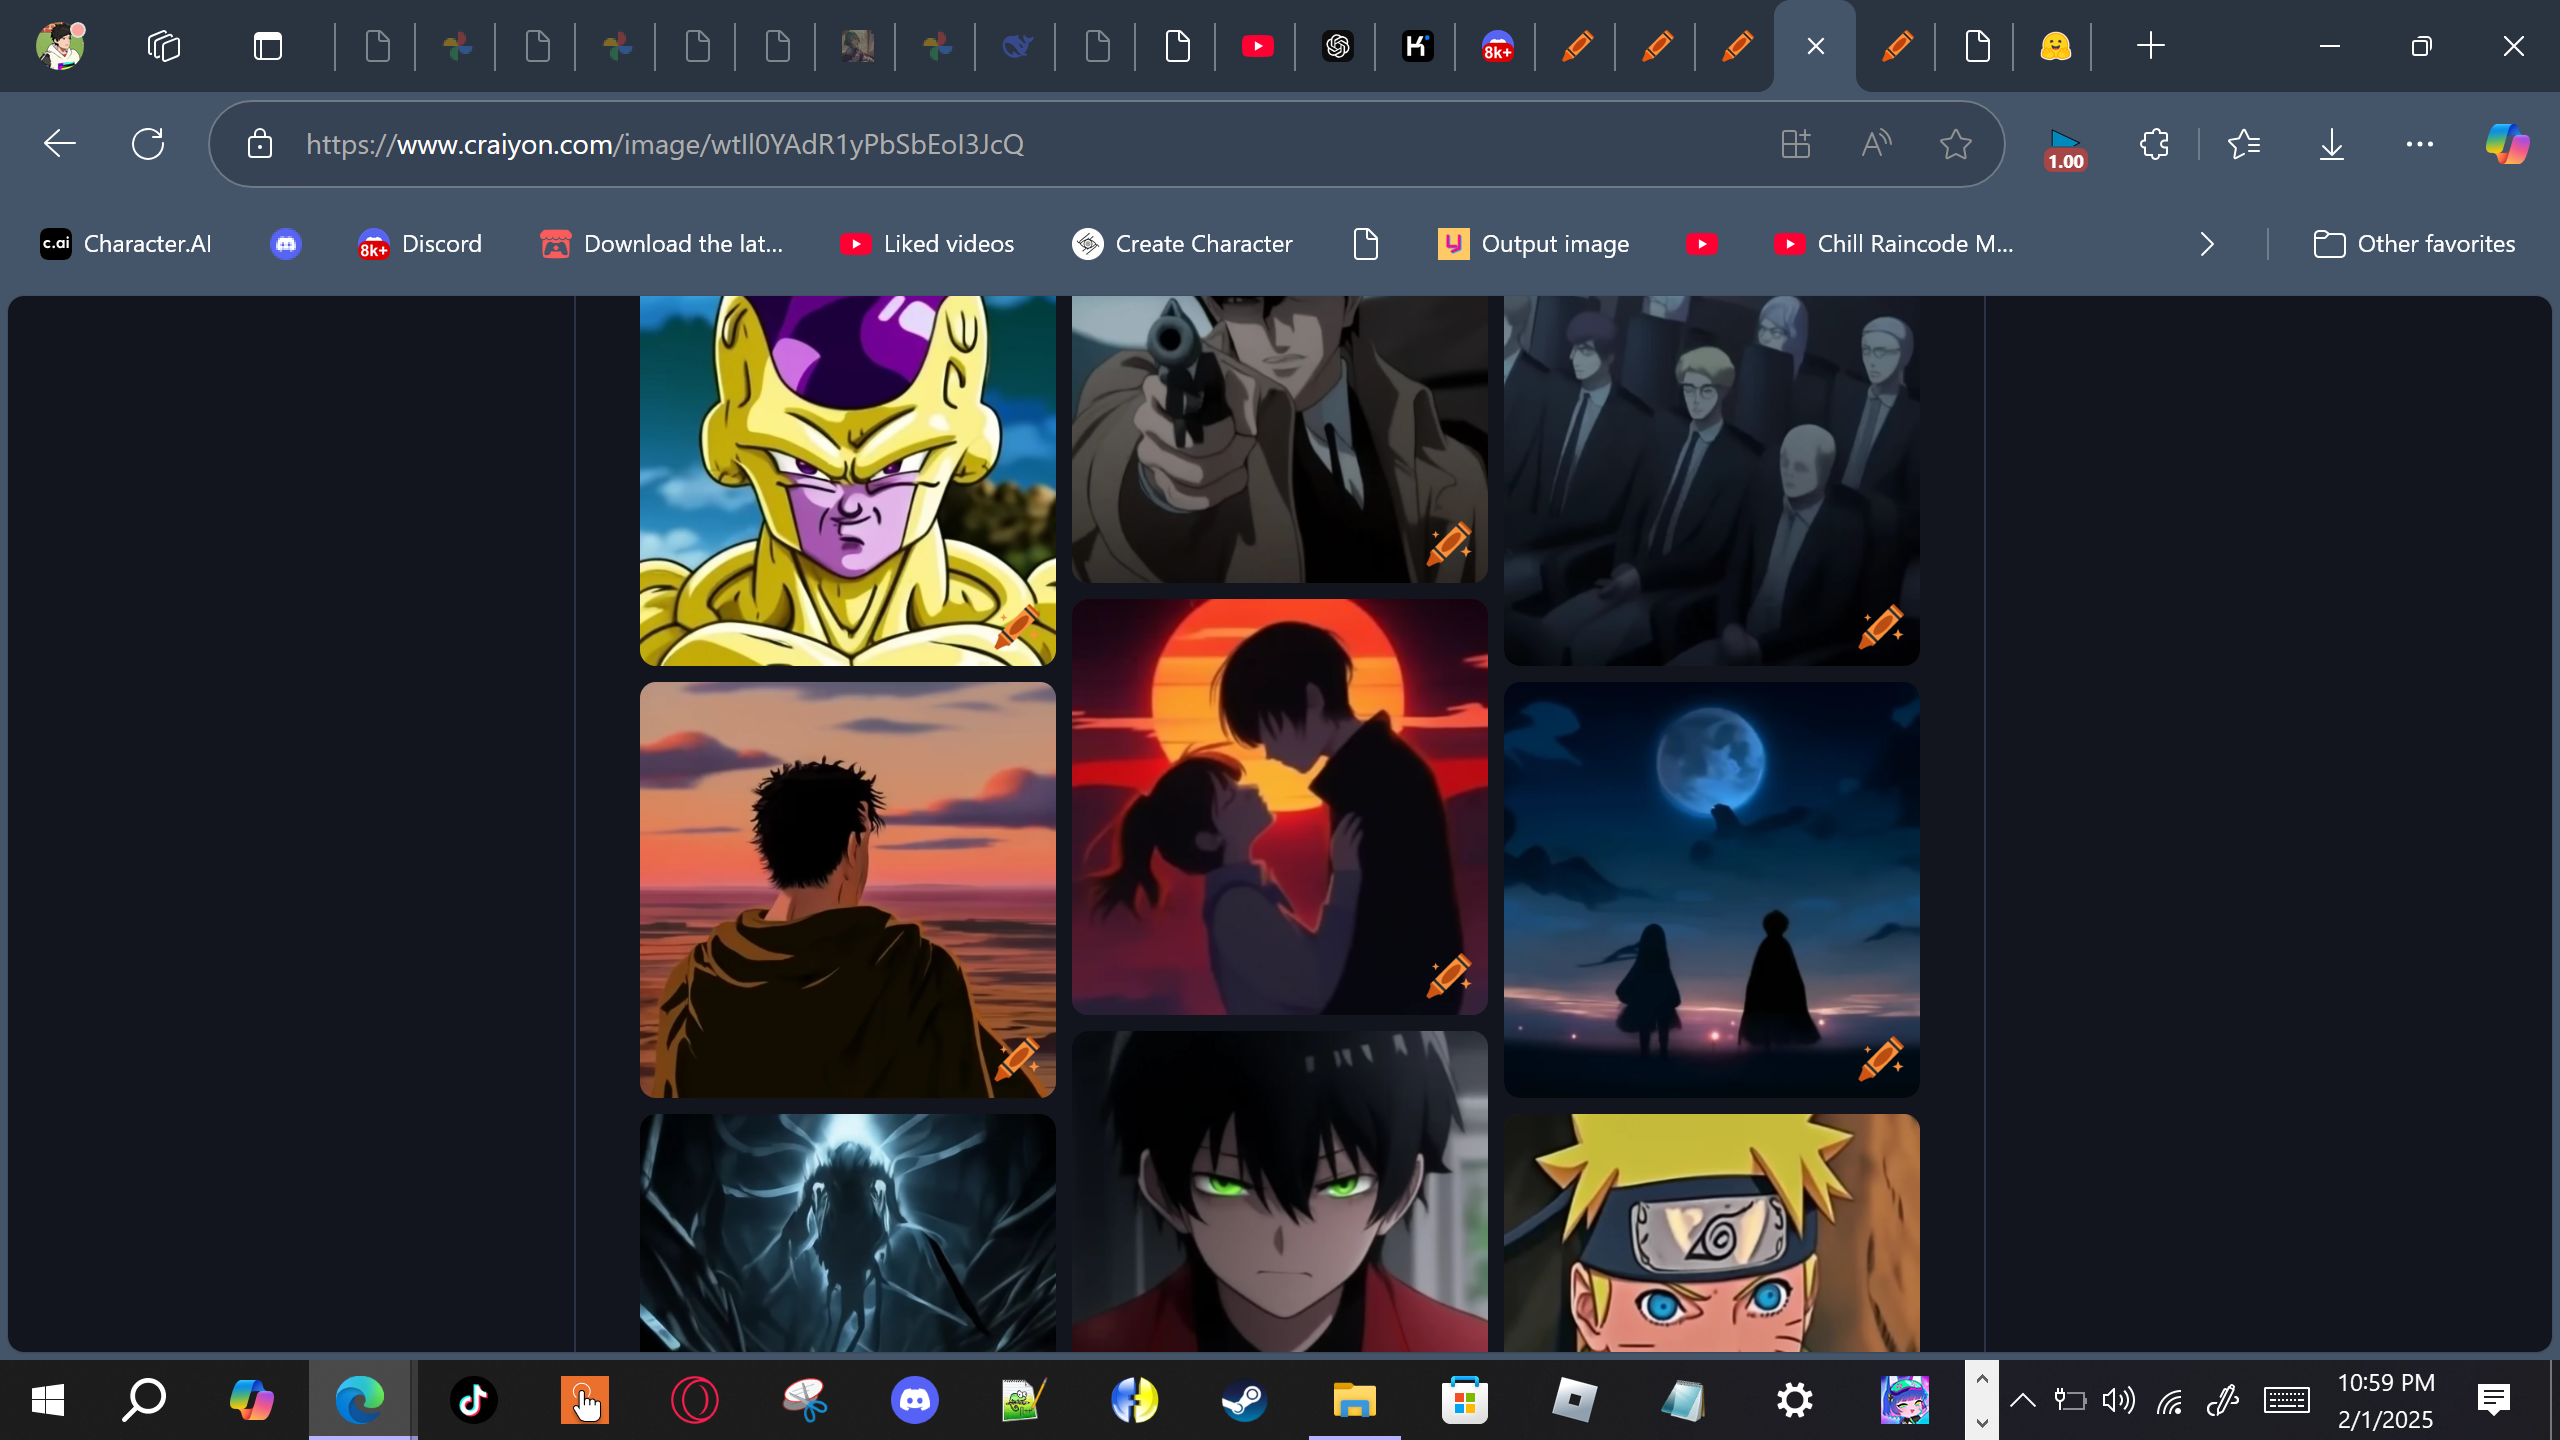Screen dimensions: 2560x1440
Task: Click the Extensions puzzle icon
Action: [2154, 144]
